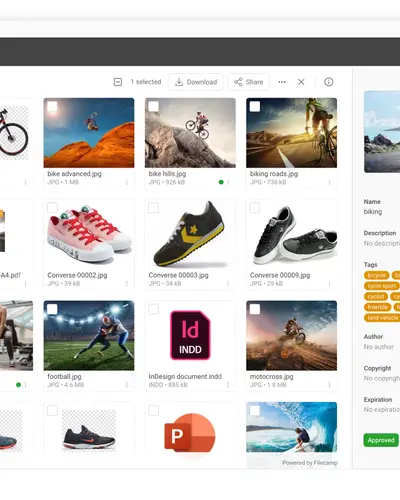Screen dimensions: 400x500
Task: Download the selected file
Action: (196, 82)
